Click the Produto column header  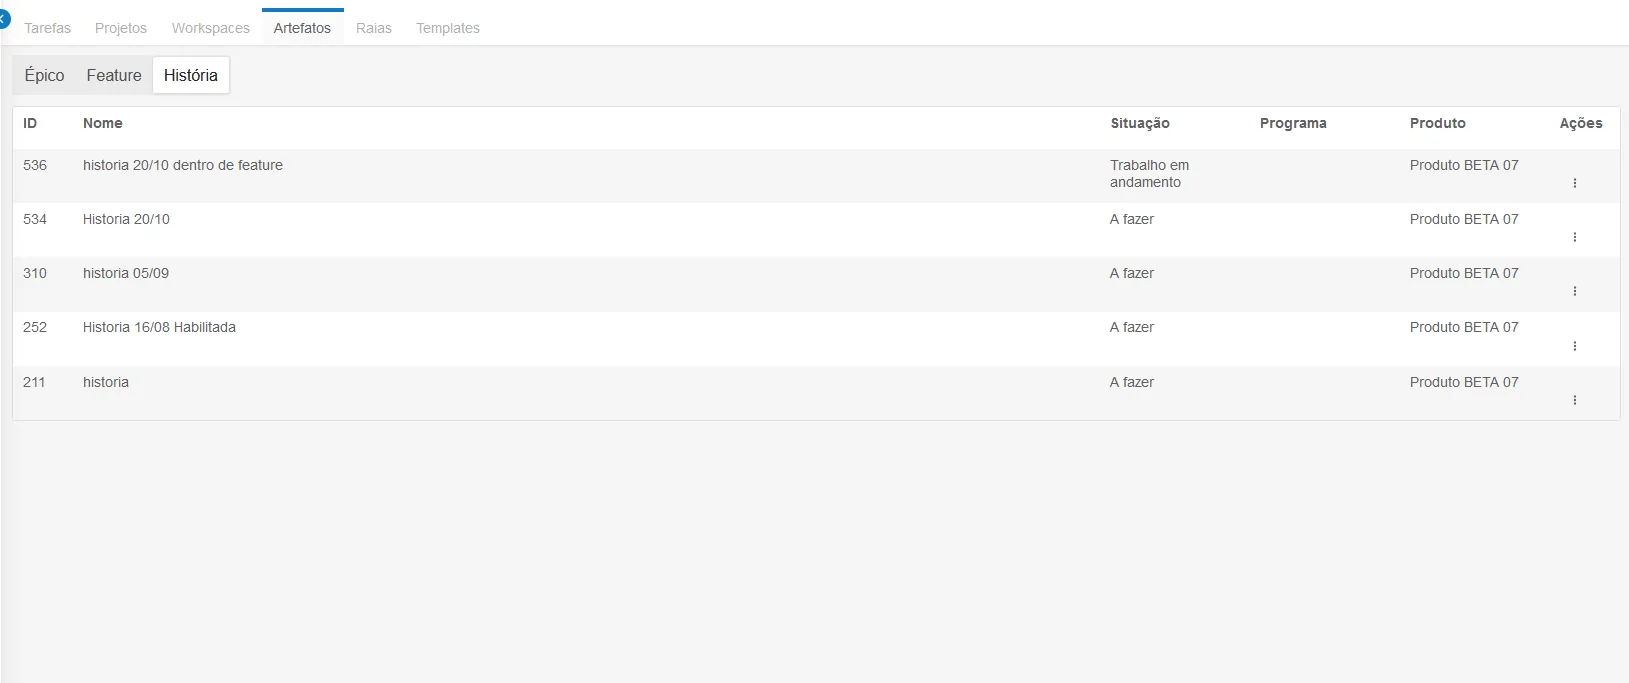tap(1438, 123)
